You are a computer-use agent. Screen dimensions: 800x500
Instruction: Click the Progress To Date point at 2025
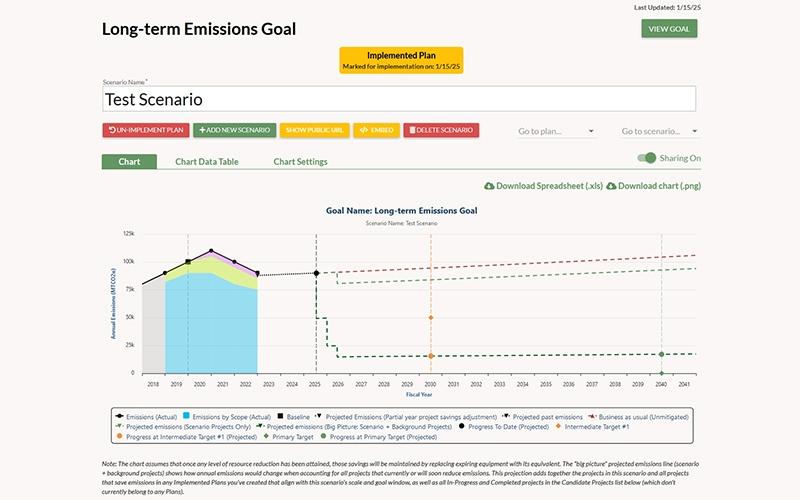pyautogui.click(x=316, y=273)
